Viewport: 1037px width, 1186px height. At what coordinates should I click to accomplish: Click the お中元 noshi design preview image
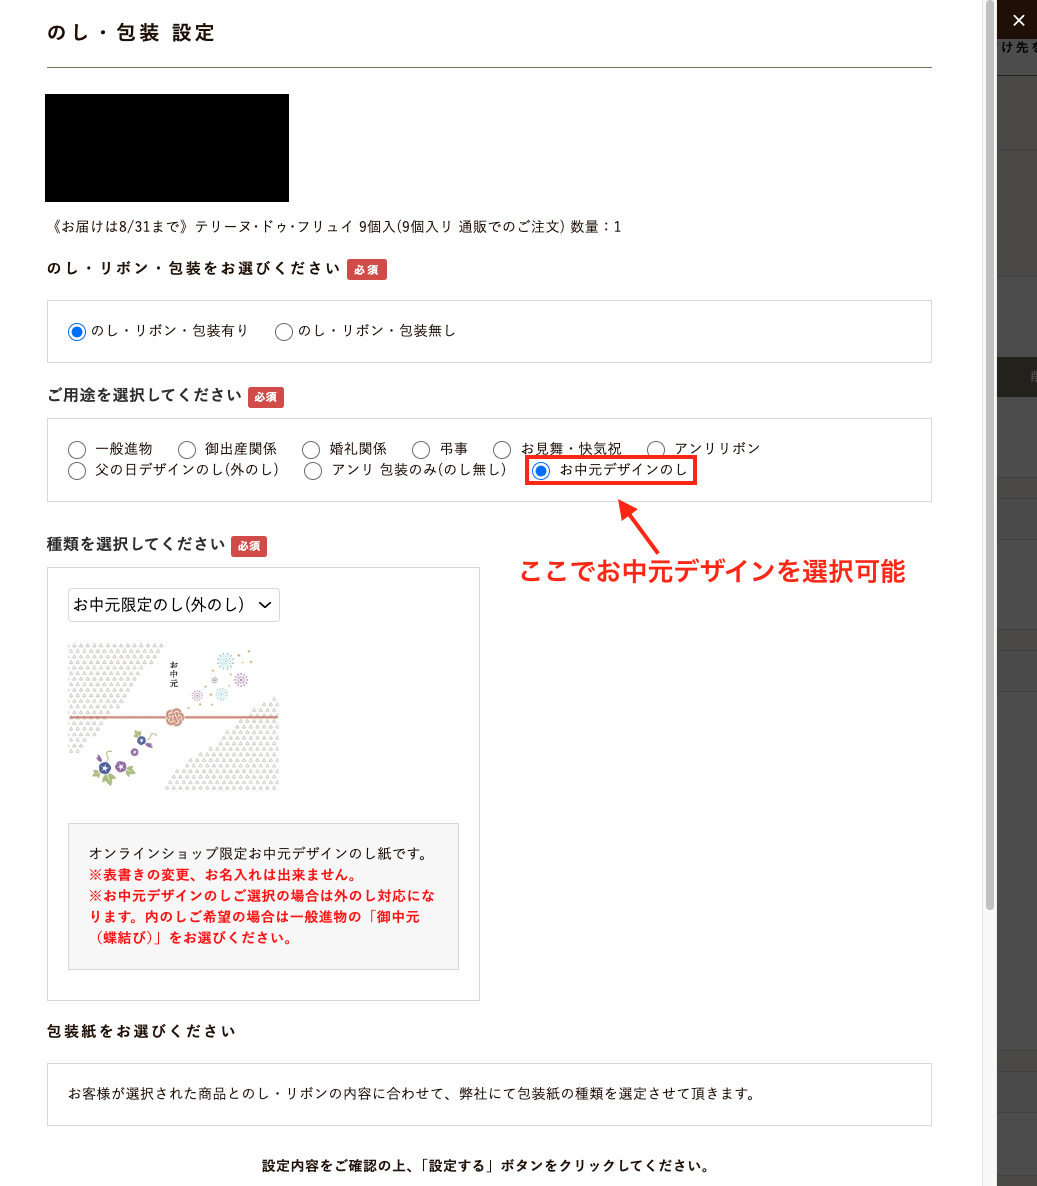point(173,717)
